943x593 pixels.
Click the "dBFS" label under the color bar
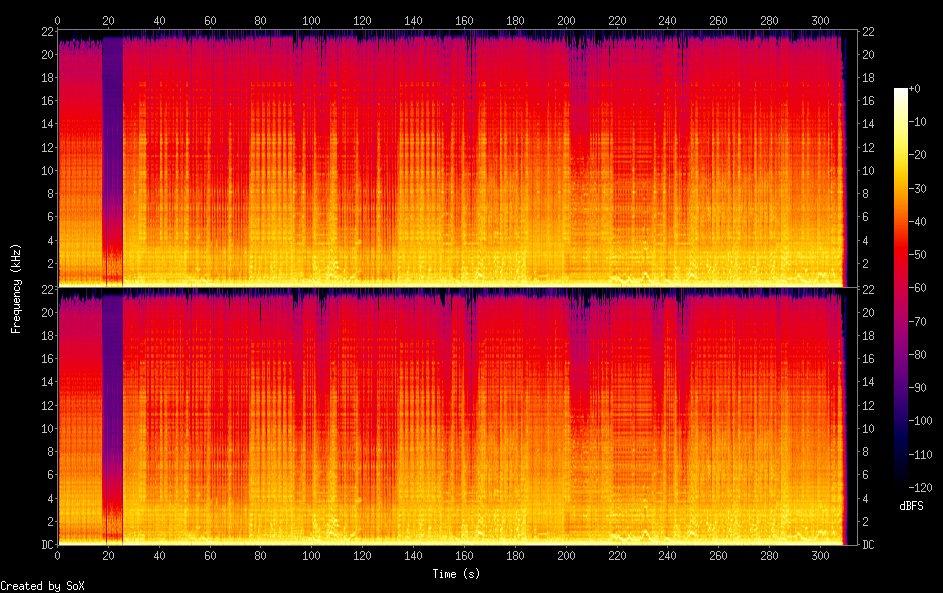tap(911, 506)
